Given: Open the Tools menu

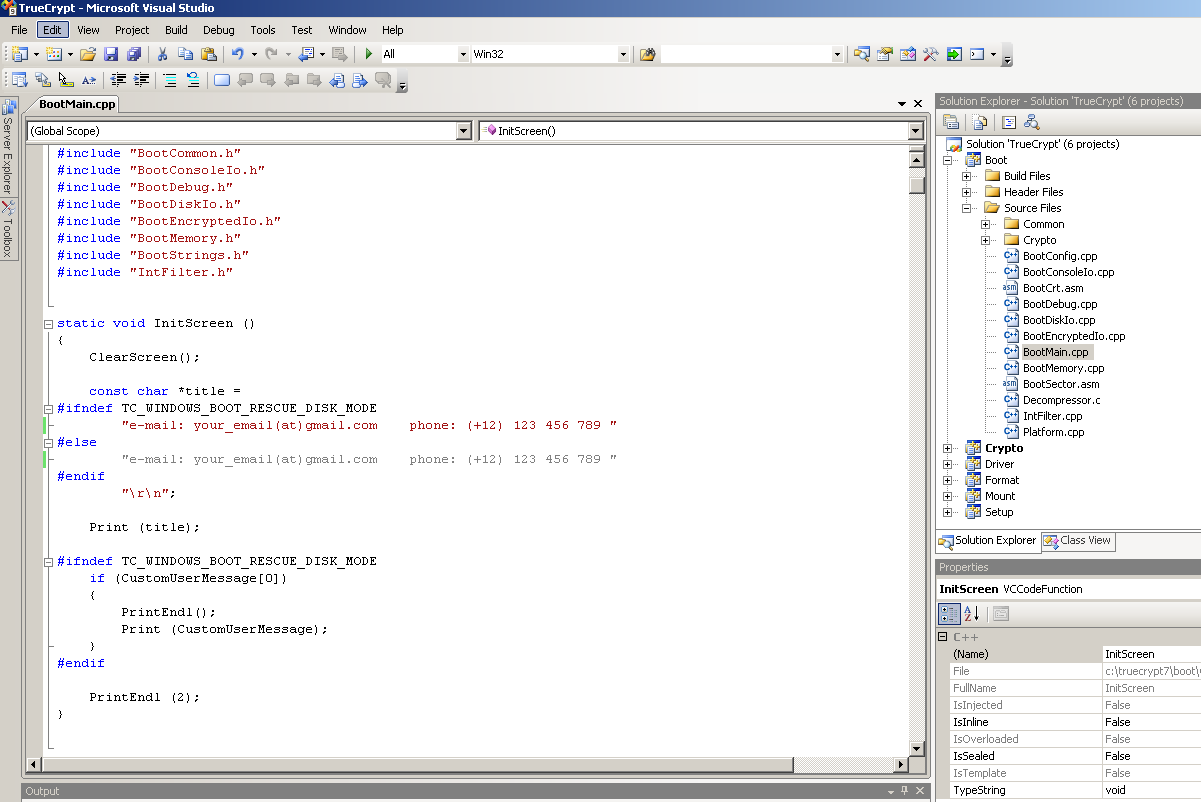Looking at the screenshot, I should pyautogui.click(x=263, y=30).
